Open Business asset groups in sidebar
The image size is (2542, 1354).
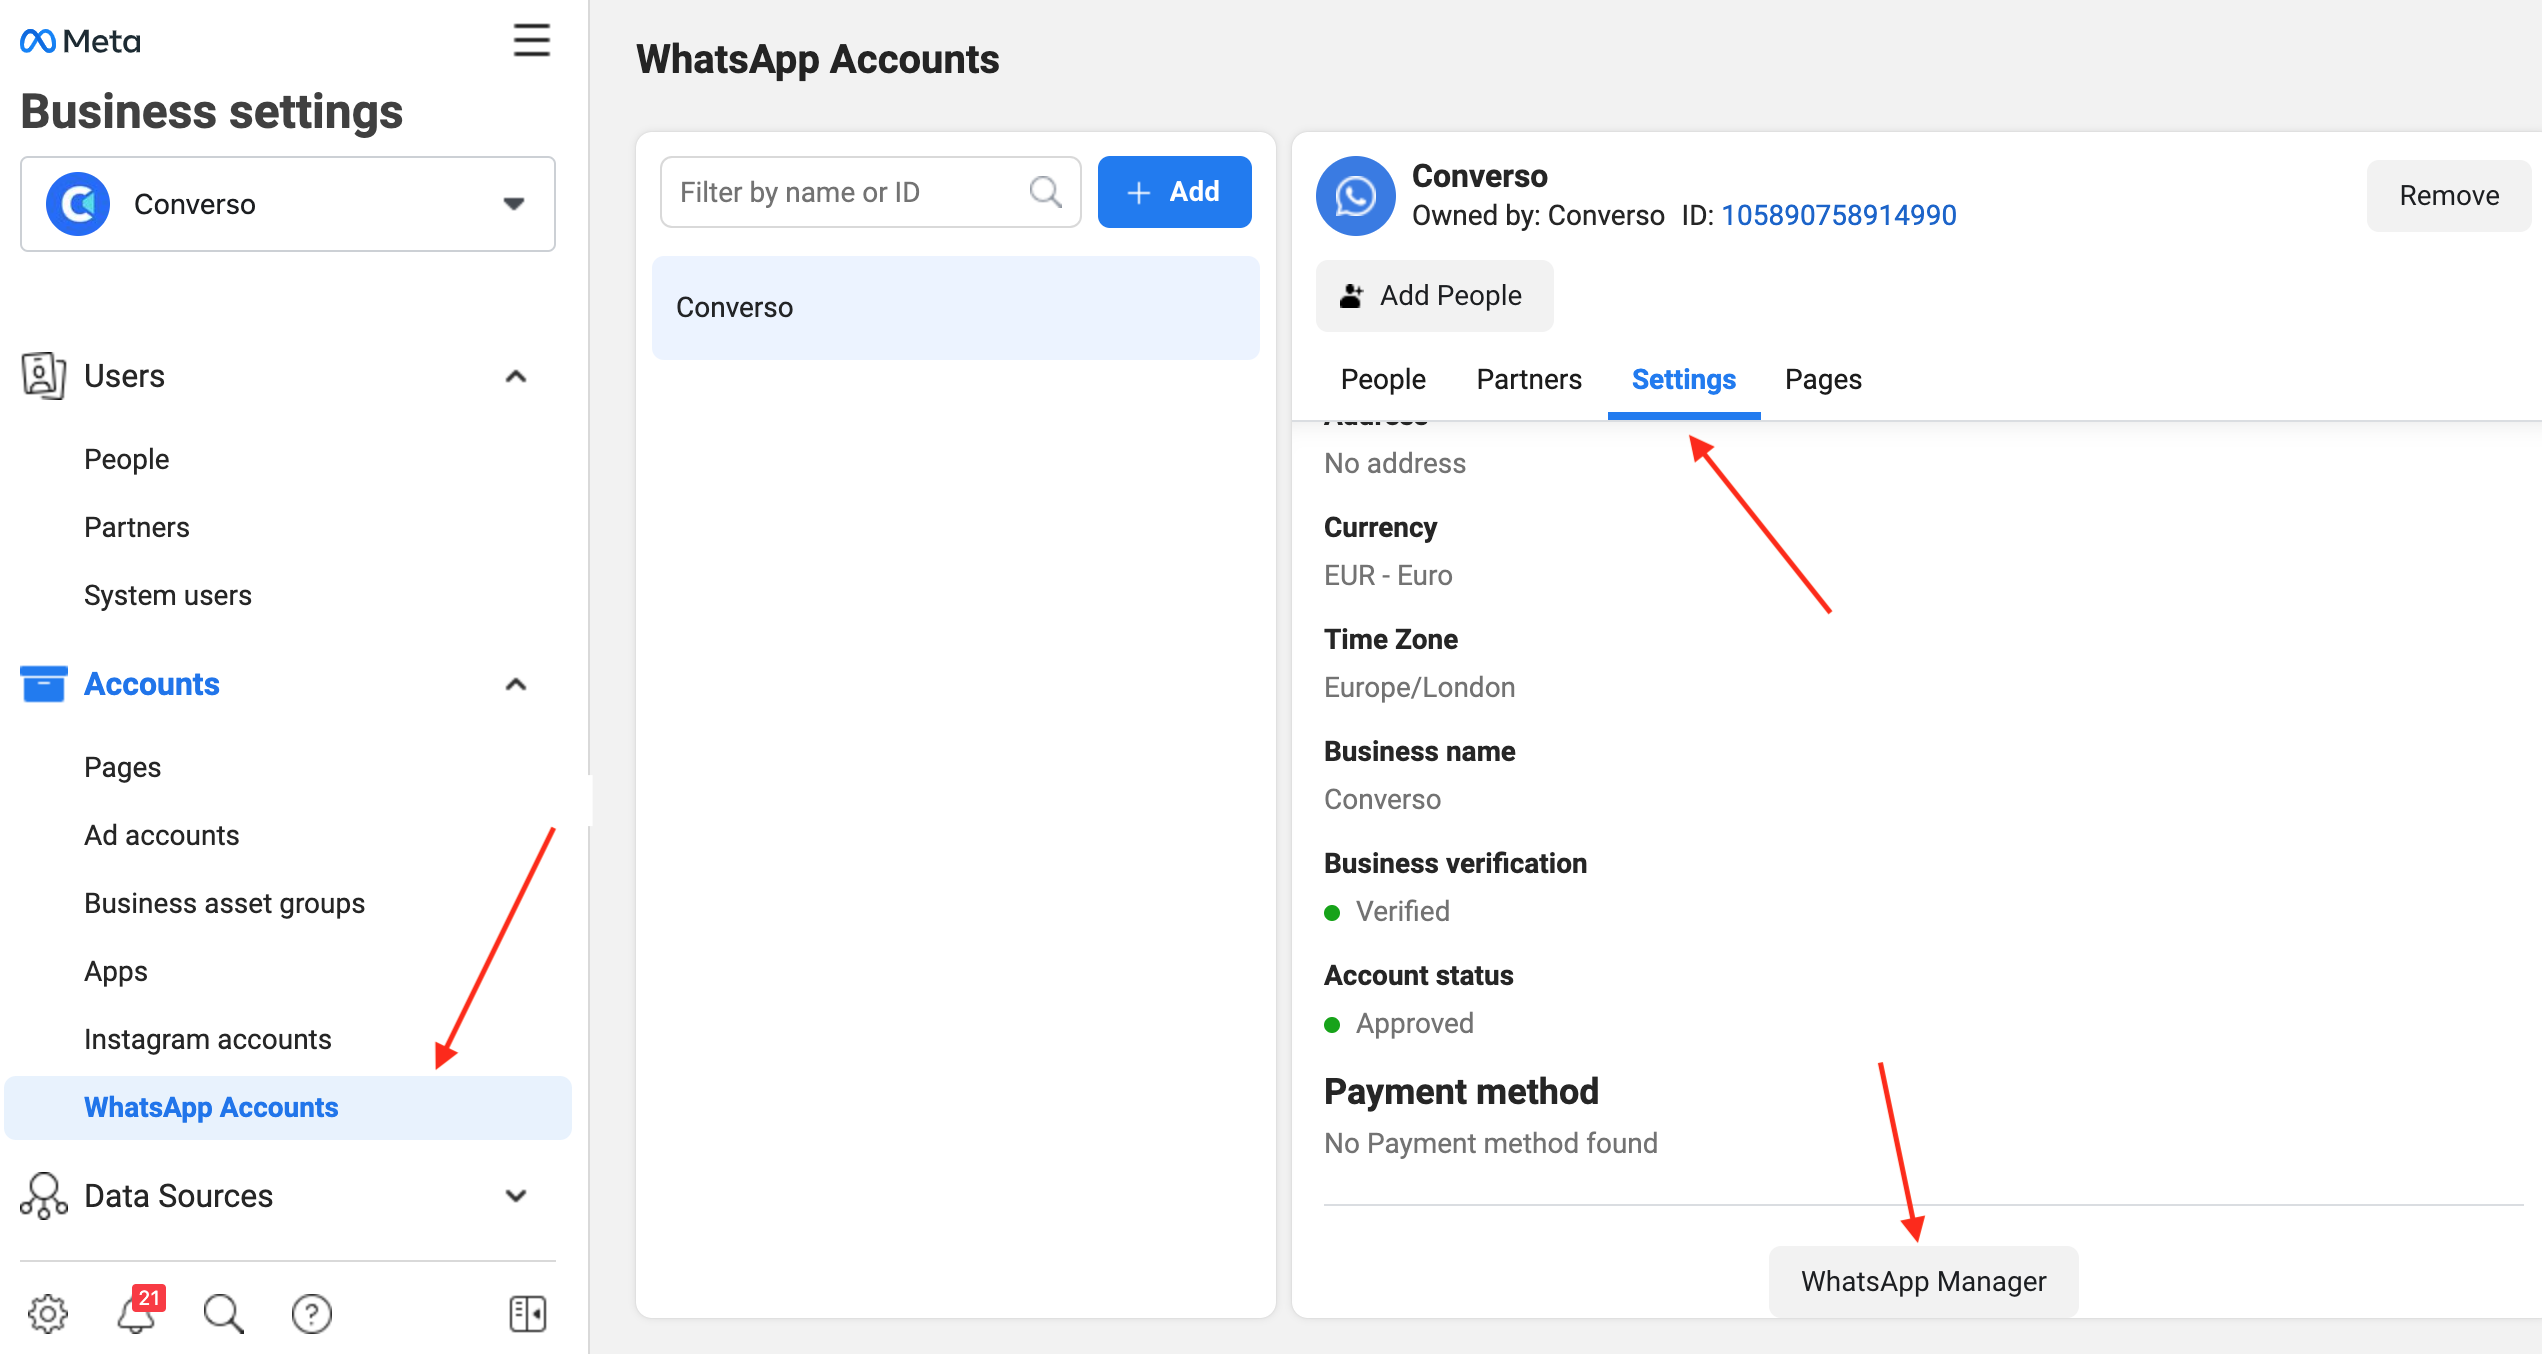[x=224, y=903]
